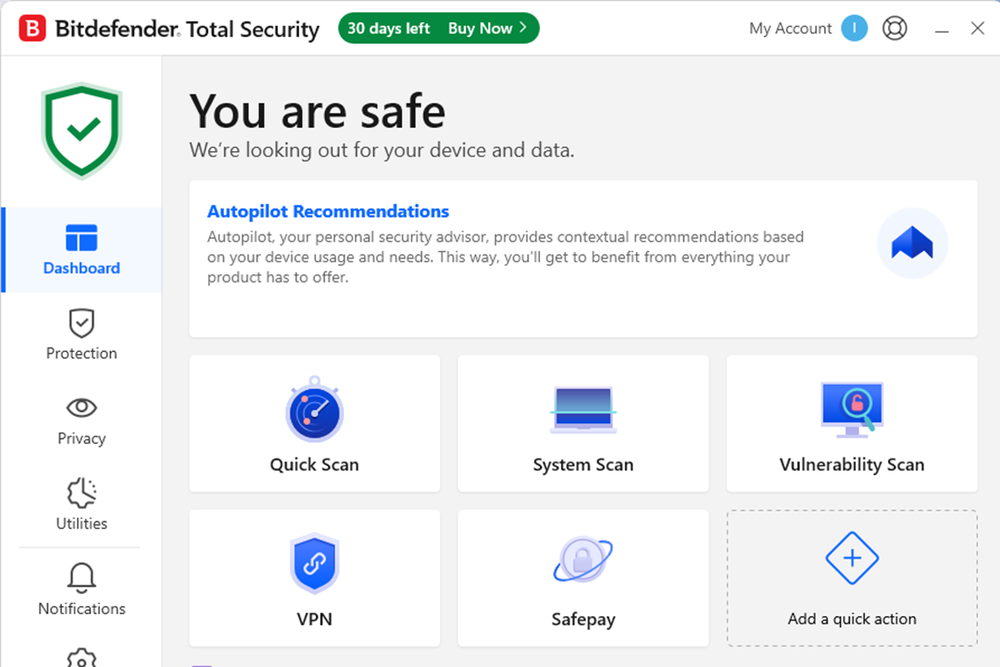Open the My Account menu
This screenshot has height=667, width=1000.
pyautogui.click(x=789, y=28)
